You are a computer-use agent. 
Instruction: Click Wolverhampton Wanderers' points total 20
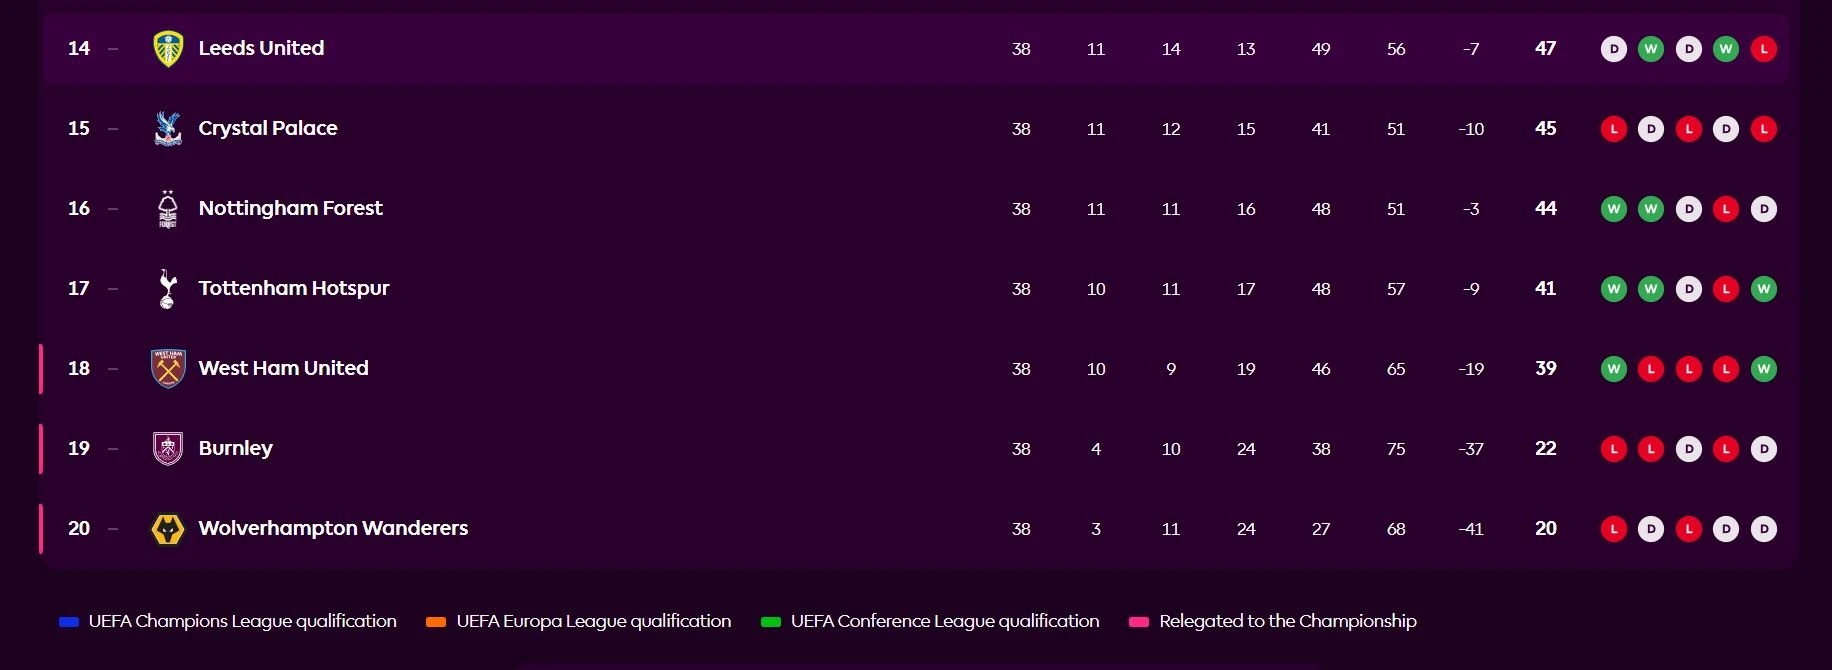point(1546,528)
